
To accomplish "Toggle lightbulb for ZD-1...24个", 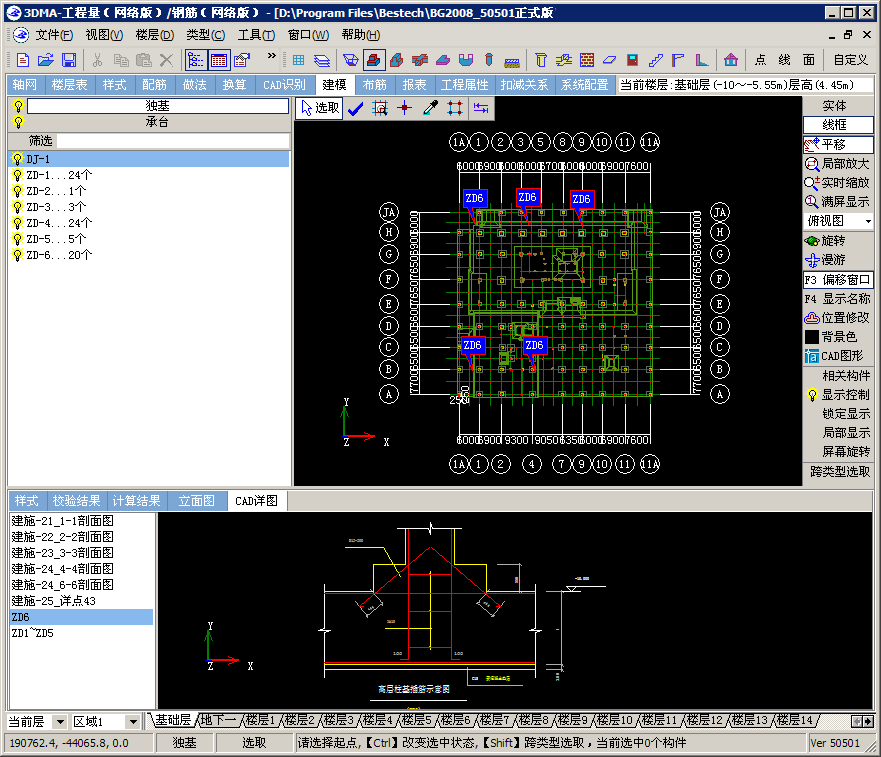I will [17, 175].
